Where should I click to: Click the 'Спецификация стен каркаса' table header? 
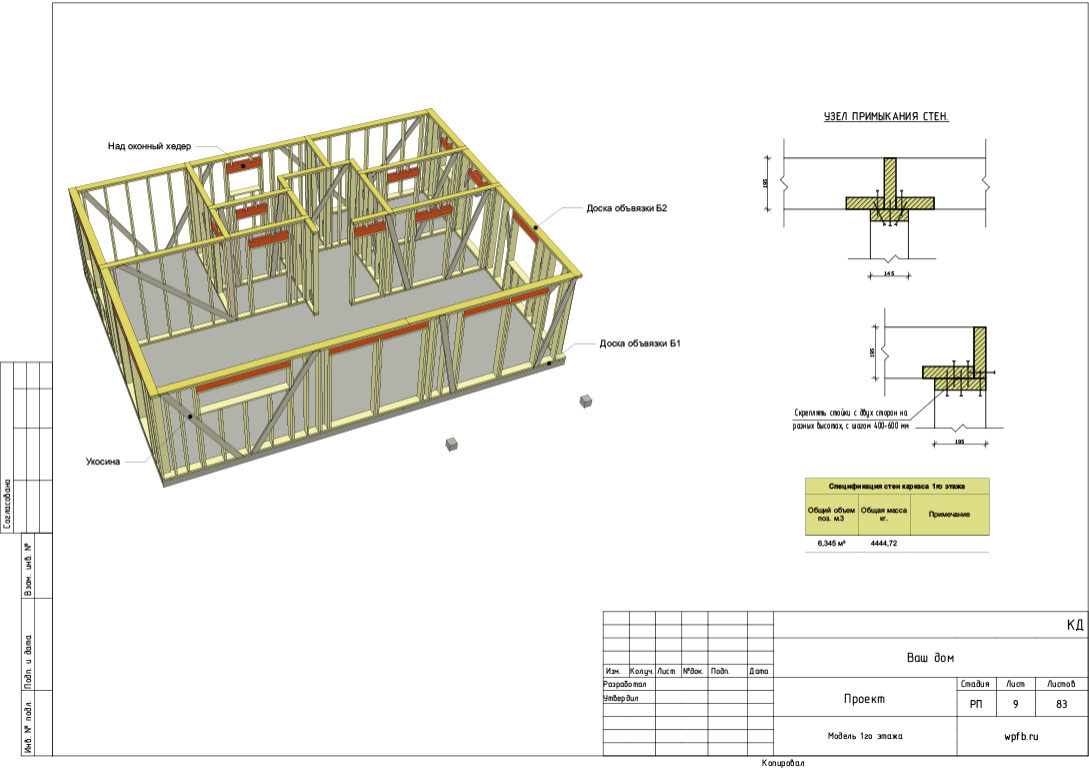[x=897, y=486]
